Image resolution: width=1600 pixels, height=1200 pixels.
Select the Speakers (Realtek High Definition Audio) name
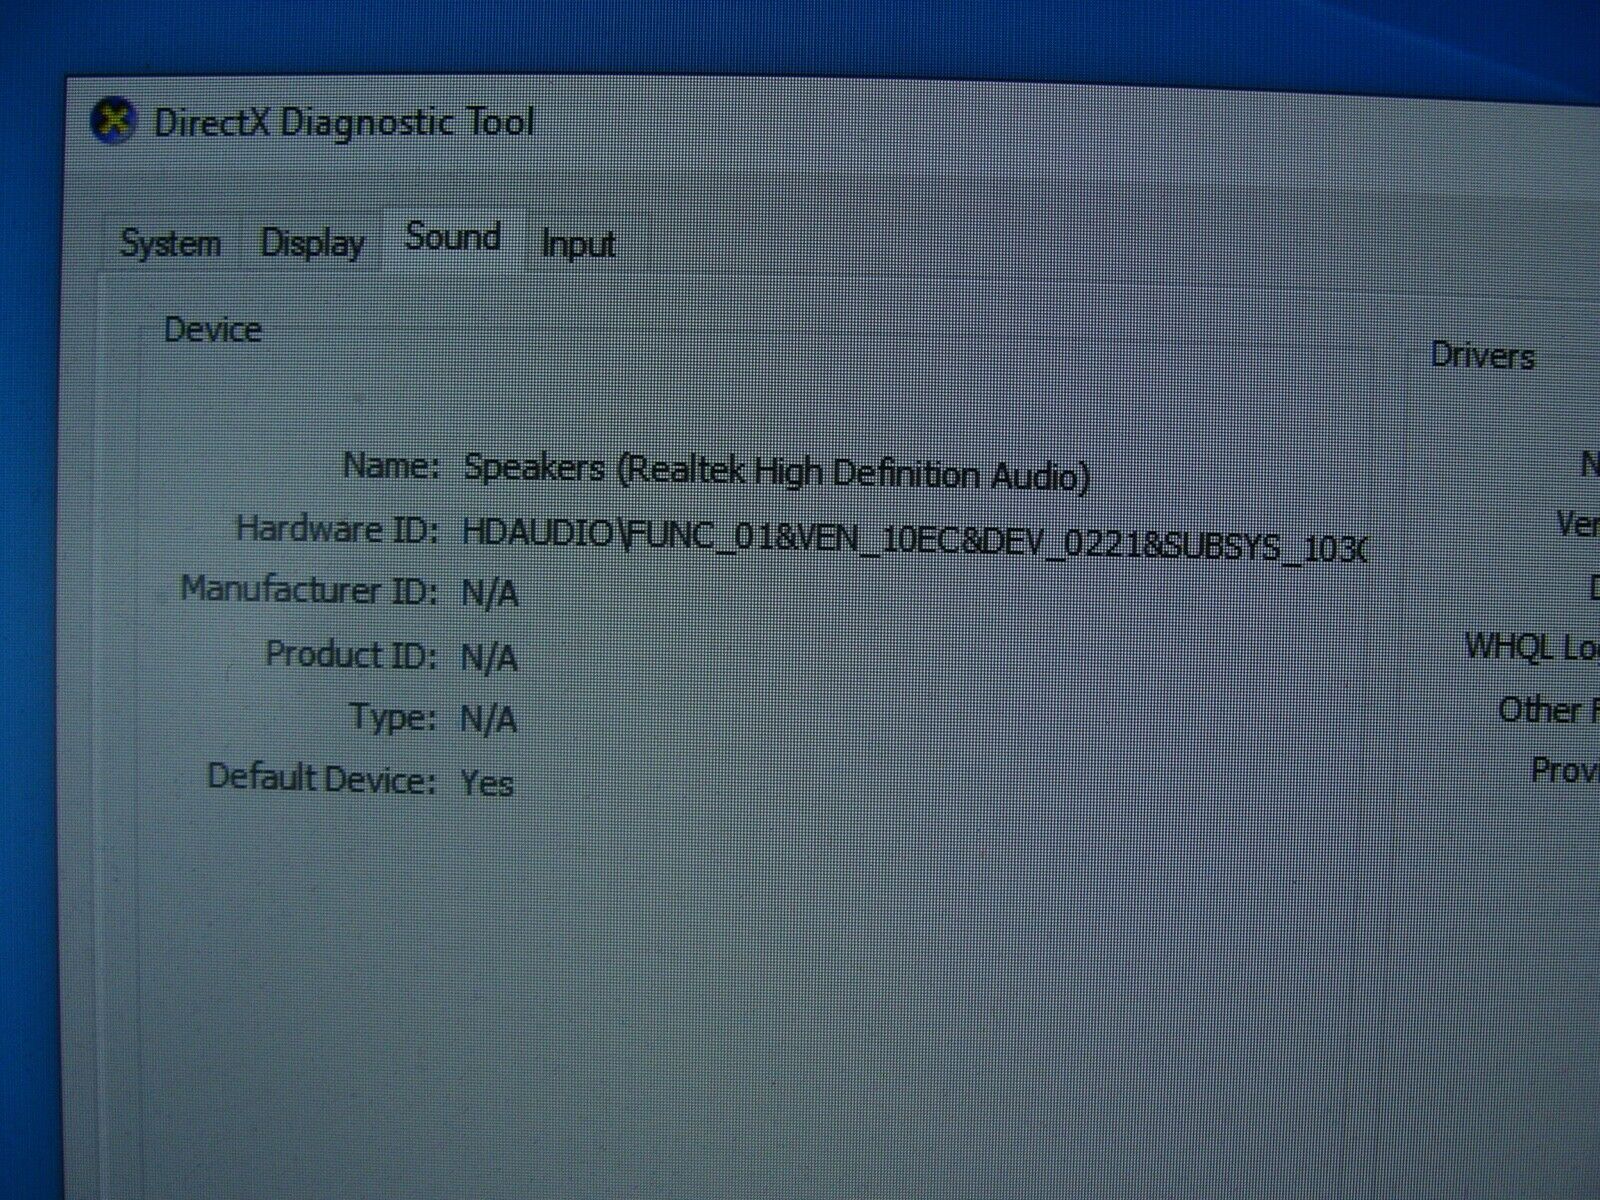pyautogui.click(x=776, y=472)
